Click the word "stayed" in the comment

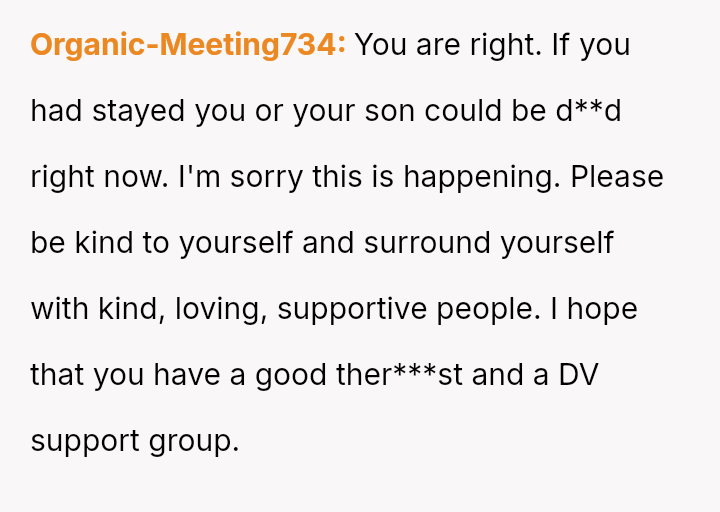pyautogui.click(x=139, y=111)
